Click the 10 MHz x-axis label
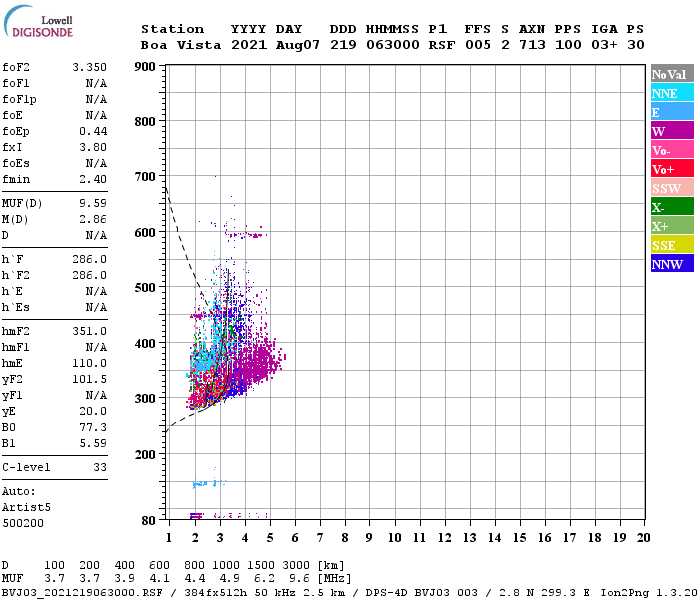700x600 pixels. (394, 538)
